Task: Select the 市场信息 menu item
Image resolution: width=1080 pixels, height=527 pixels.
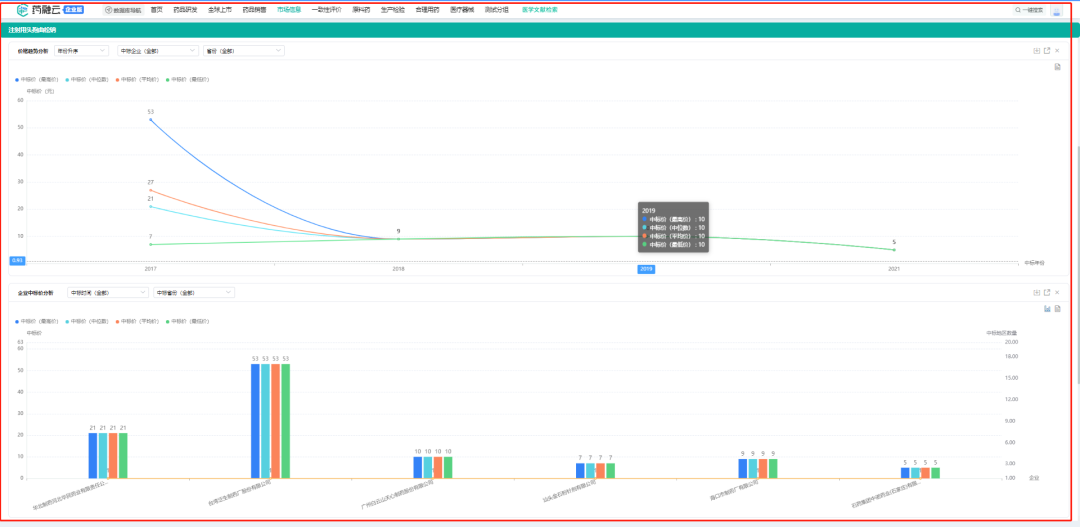Action: point(289,10)
